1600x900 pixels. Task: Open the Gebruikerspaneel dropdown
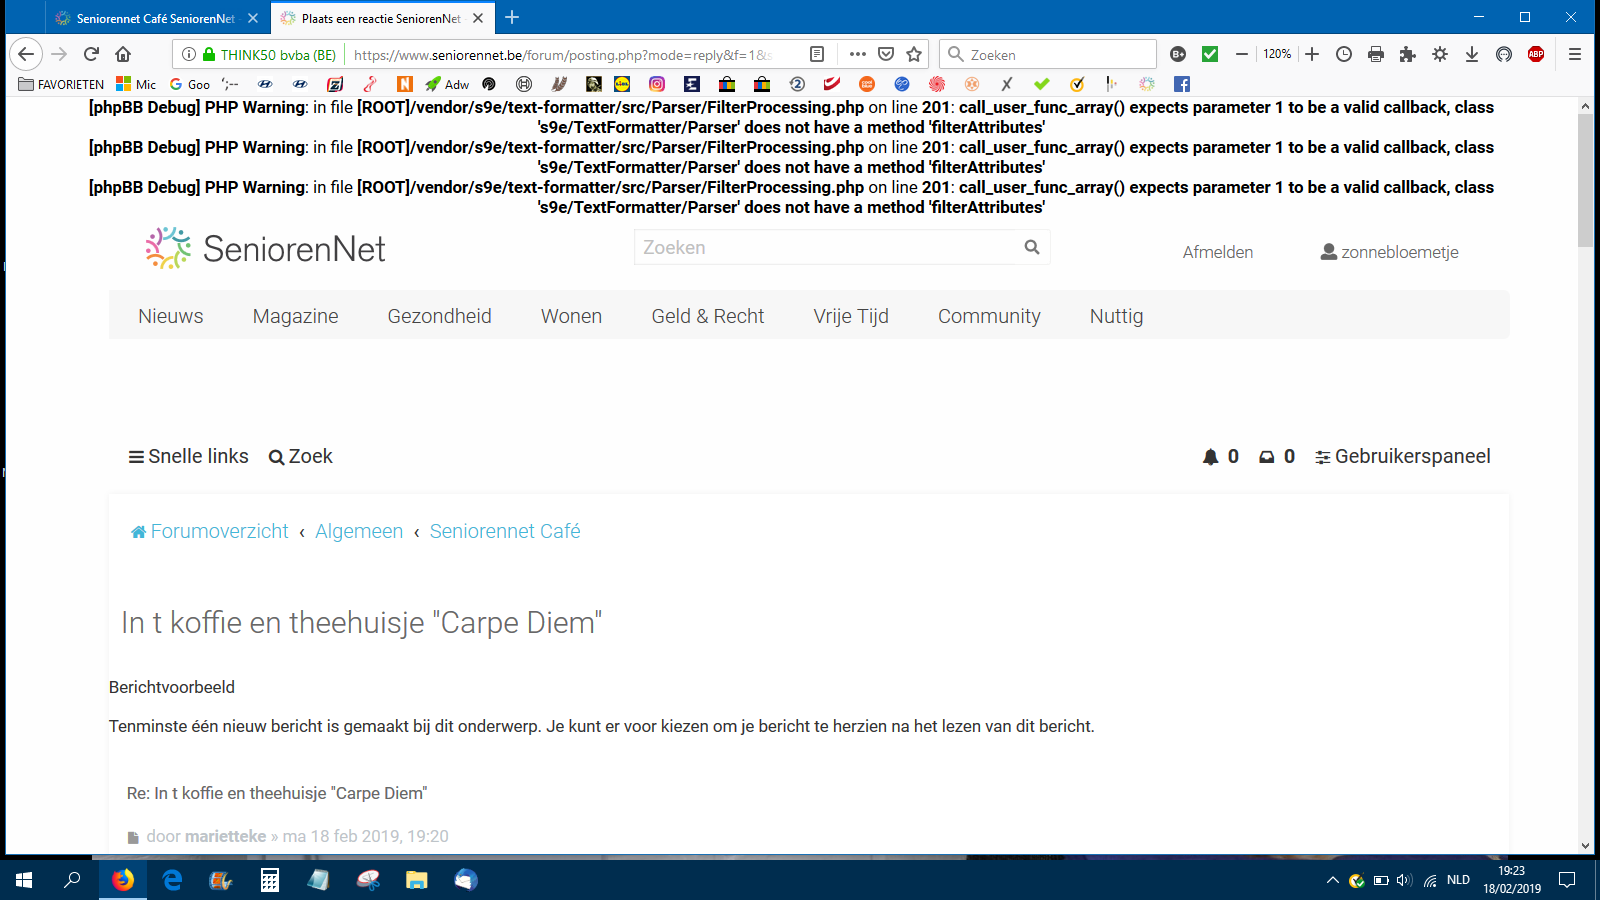pos(1402,457)
